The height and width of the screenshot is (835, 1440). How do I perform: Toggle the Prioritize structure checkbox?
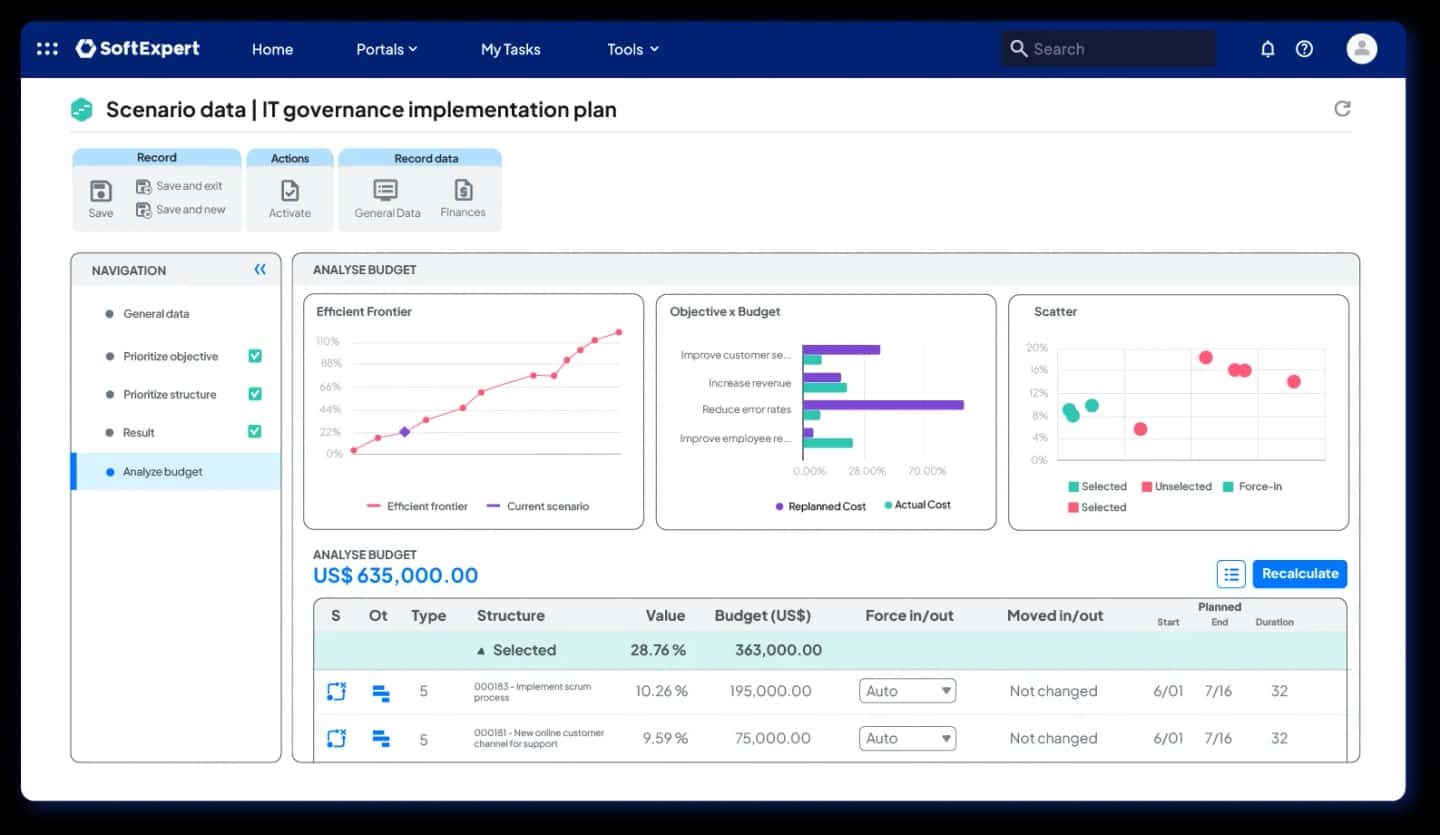[x=254, y=394]
